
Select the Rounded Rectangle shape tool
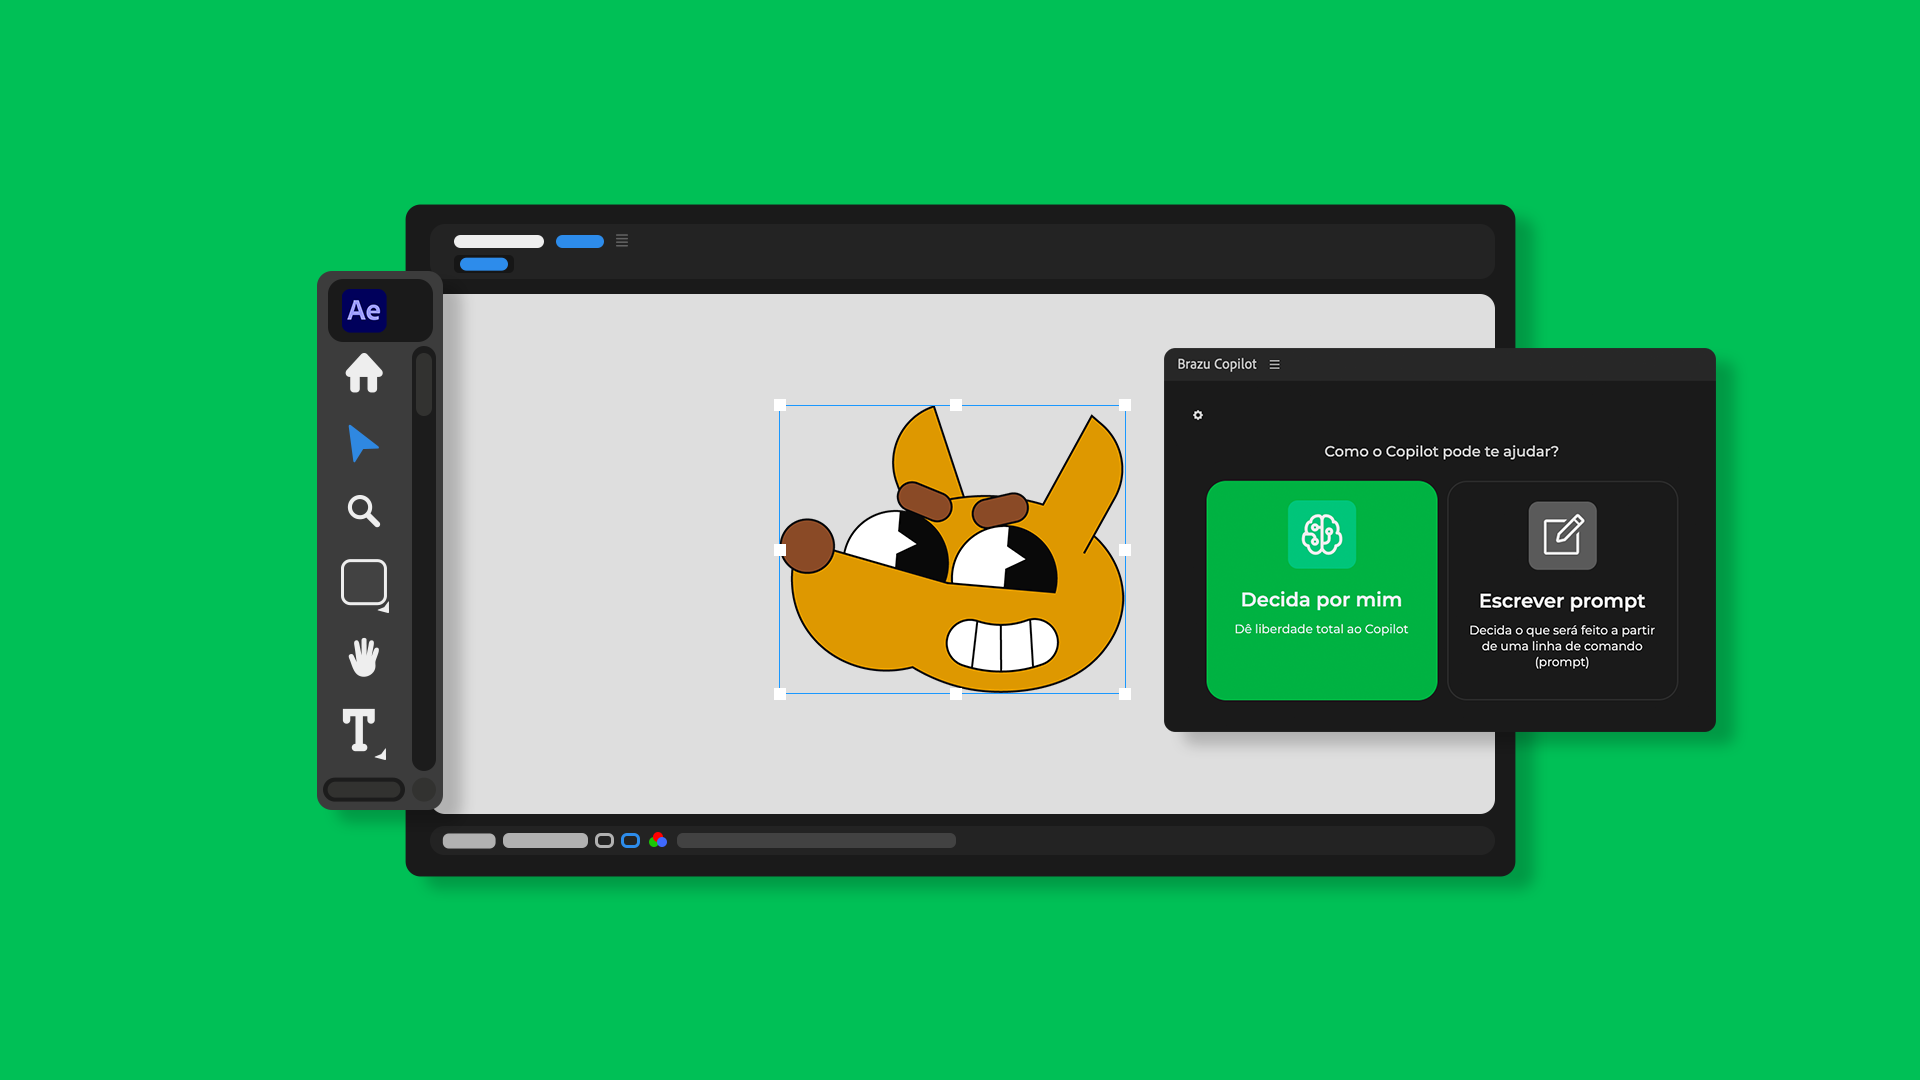364,582
